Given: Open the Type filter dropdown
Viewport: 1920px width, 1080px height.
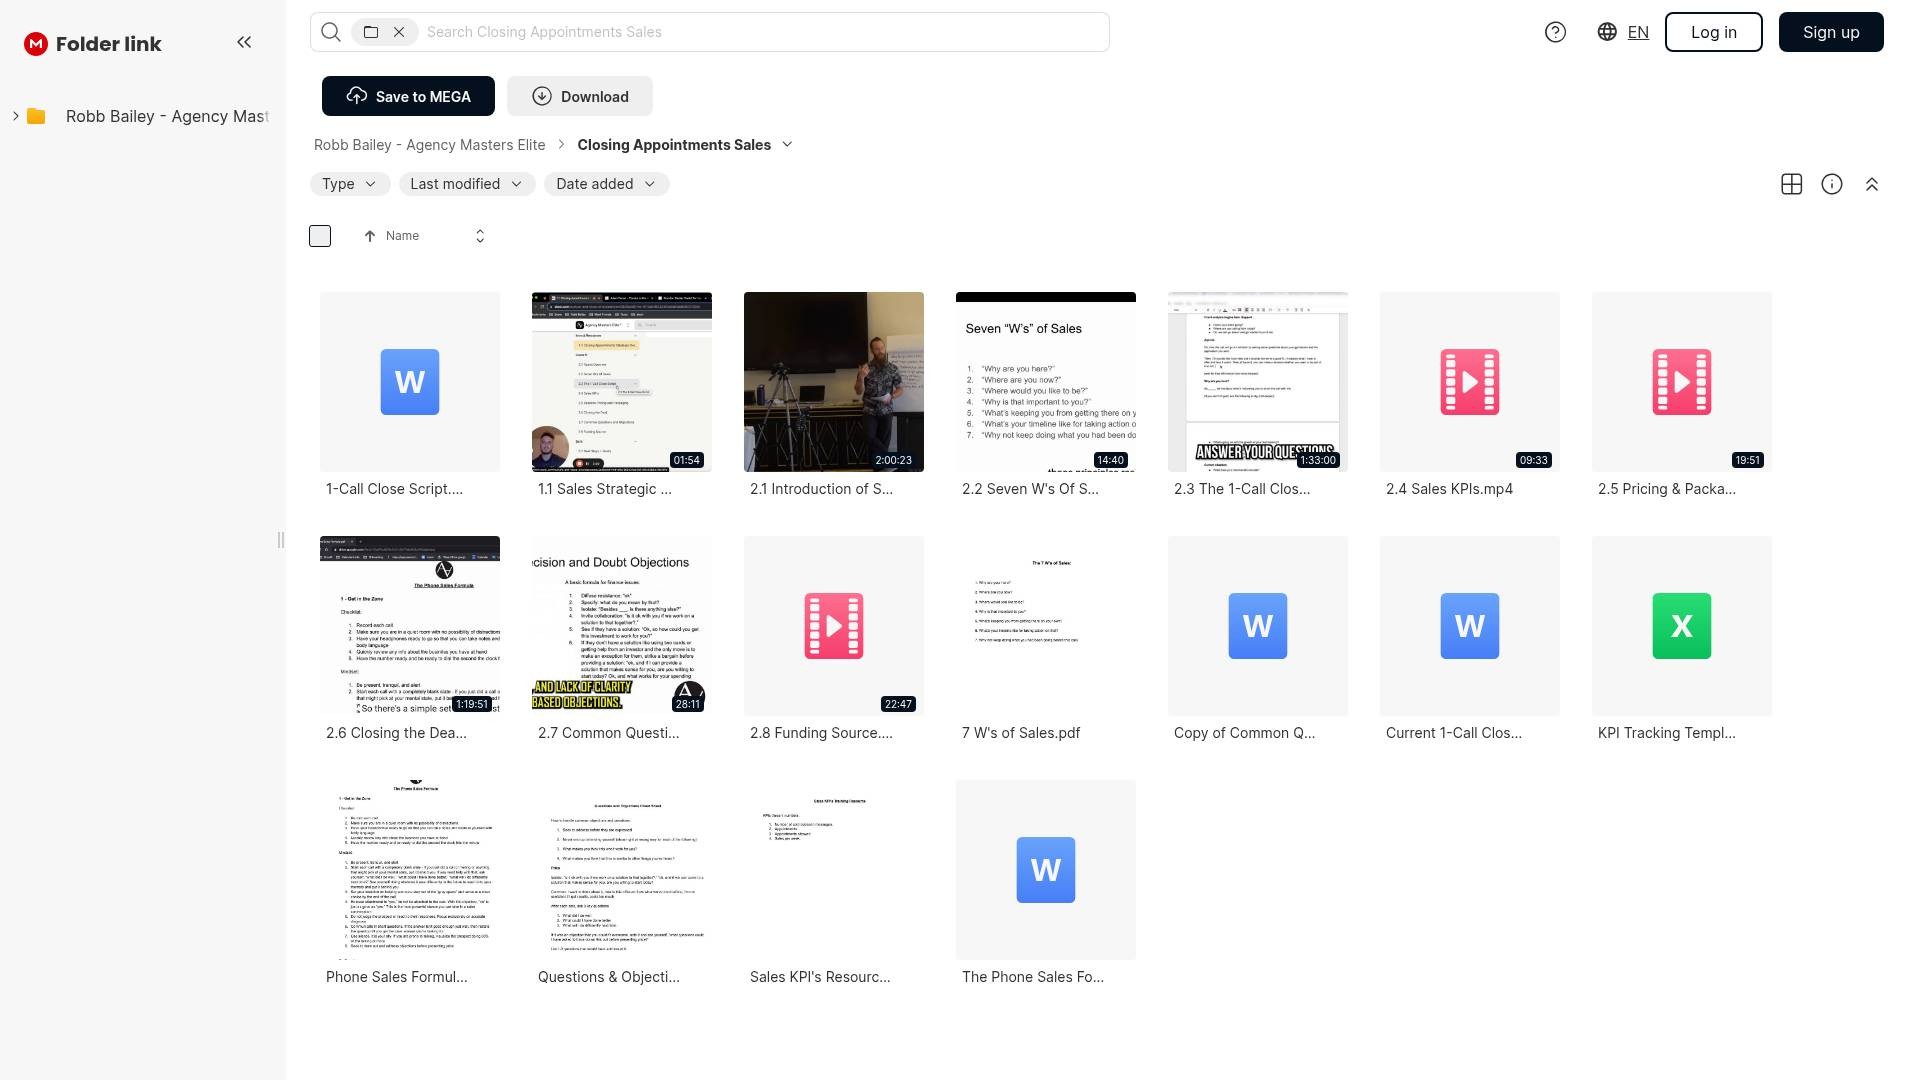Looking at the screenshot, I should point(349,184).
